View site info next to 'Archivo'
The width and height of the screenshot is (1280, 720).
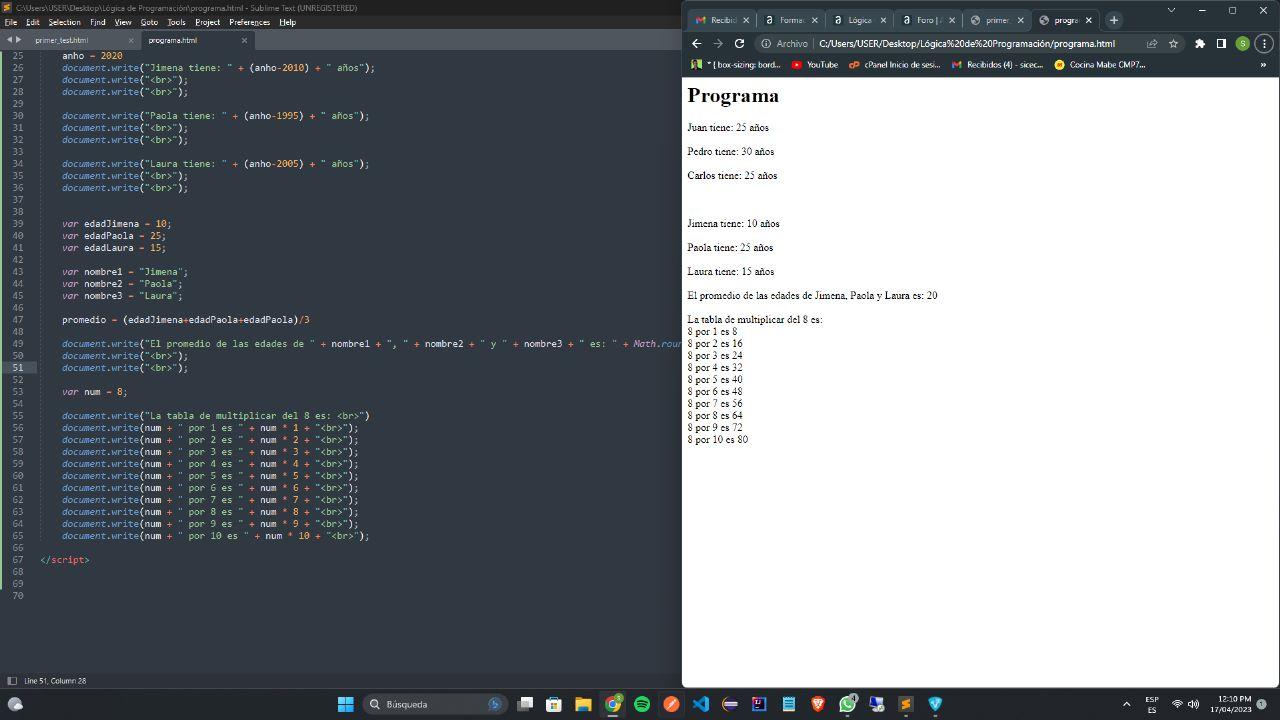tap(784, 43)
